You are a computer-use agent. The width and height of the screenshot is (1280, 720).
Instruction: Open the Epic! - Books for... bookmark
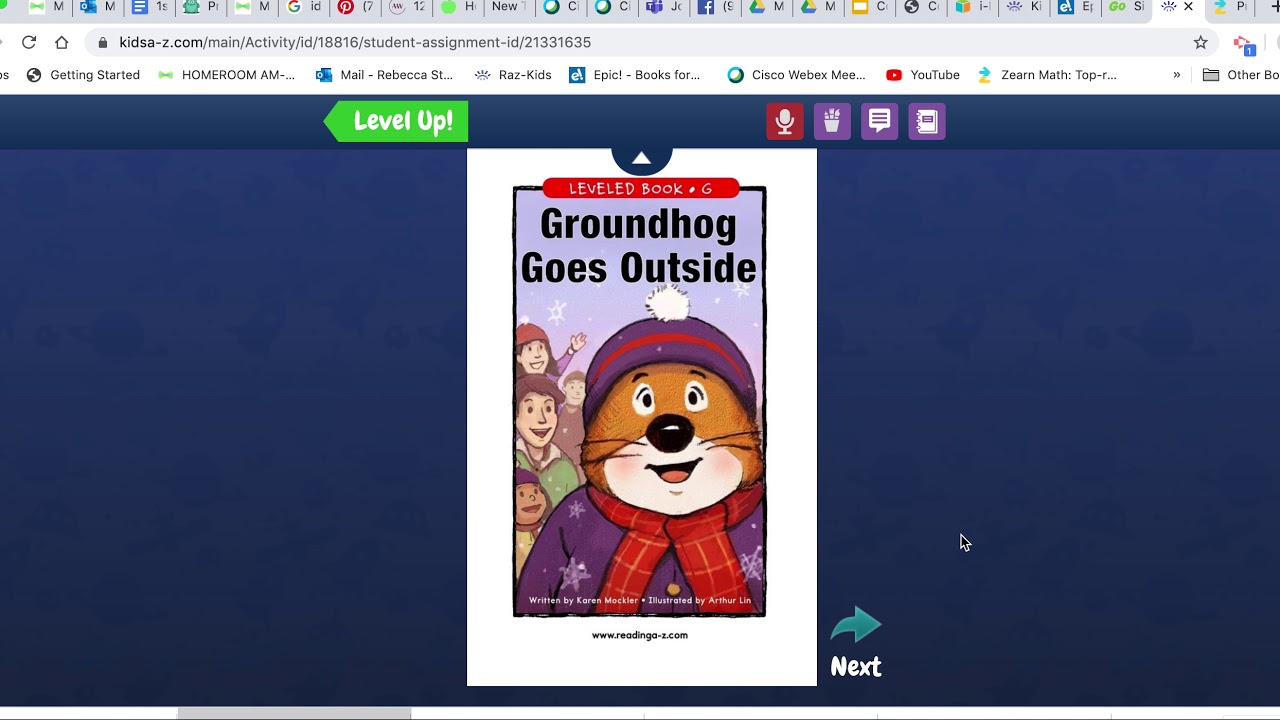(x=635, y=75)
